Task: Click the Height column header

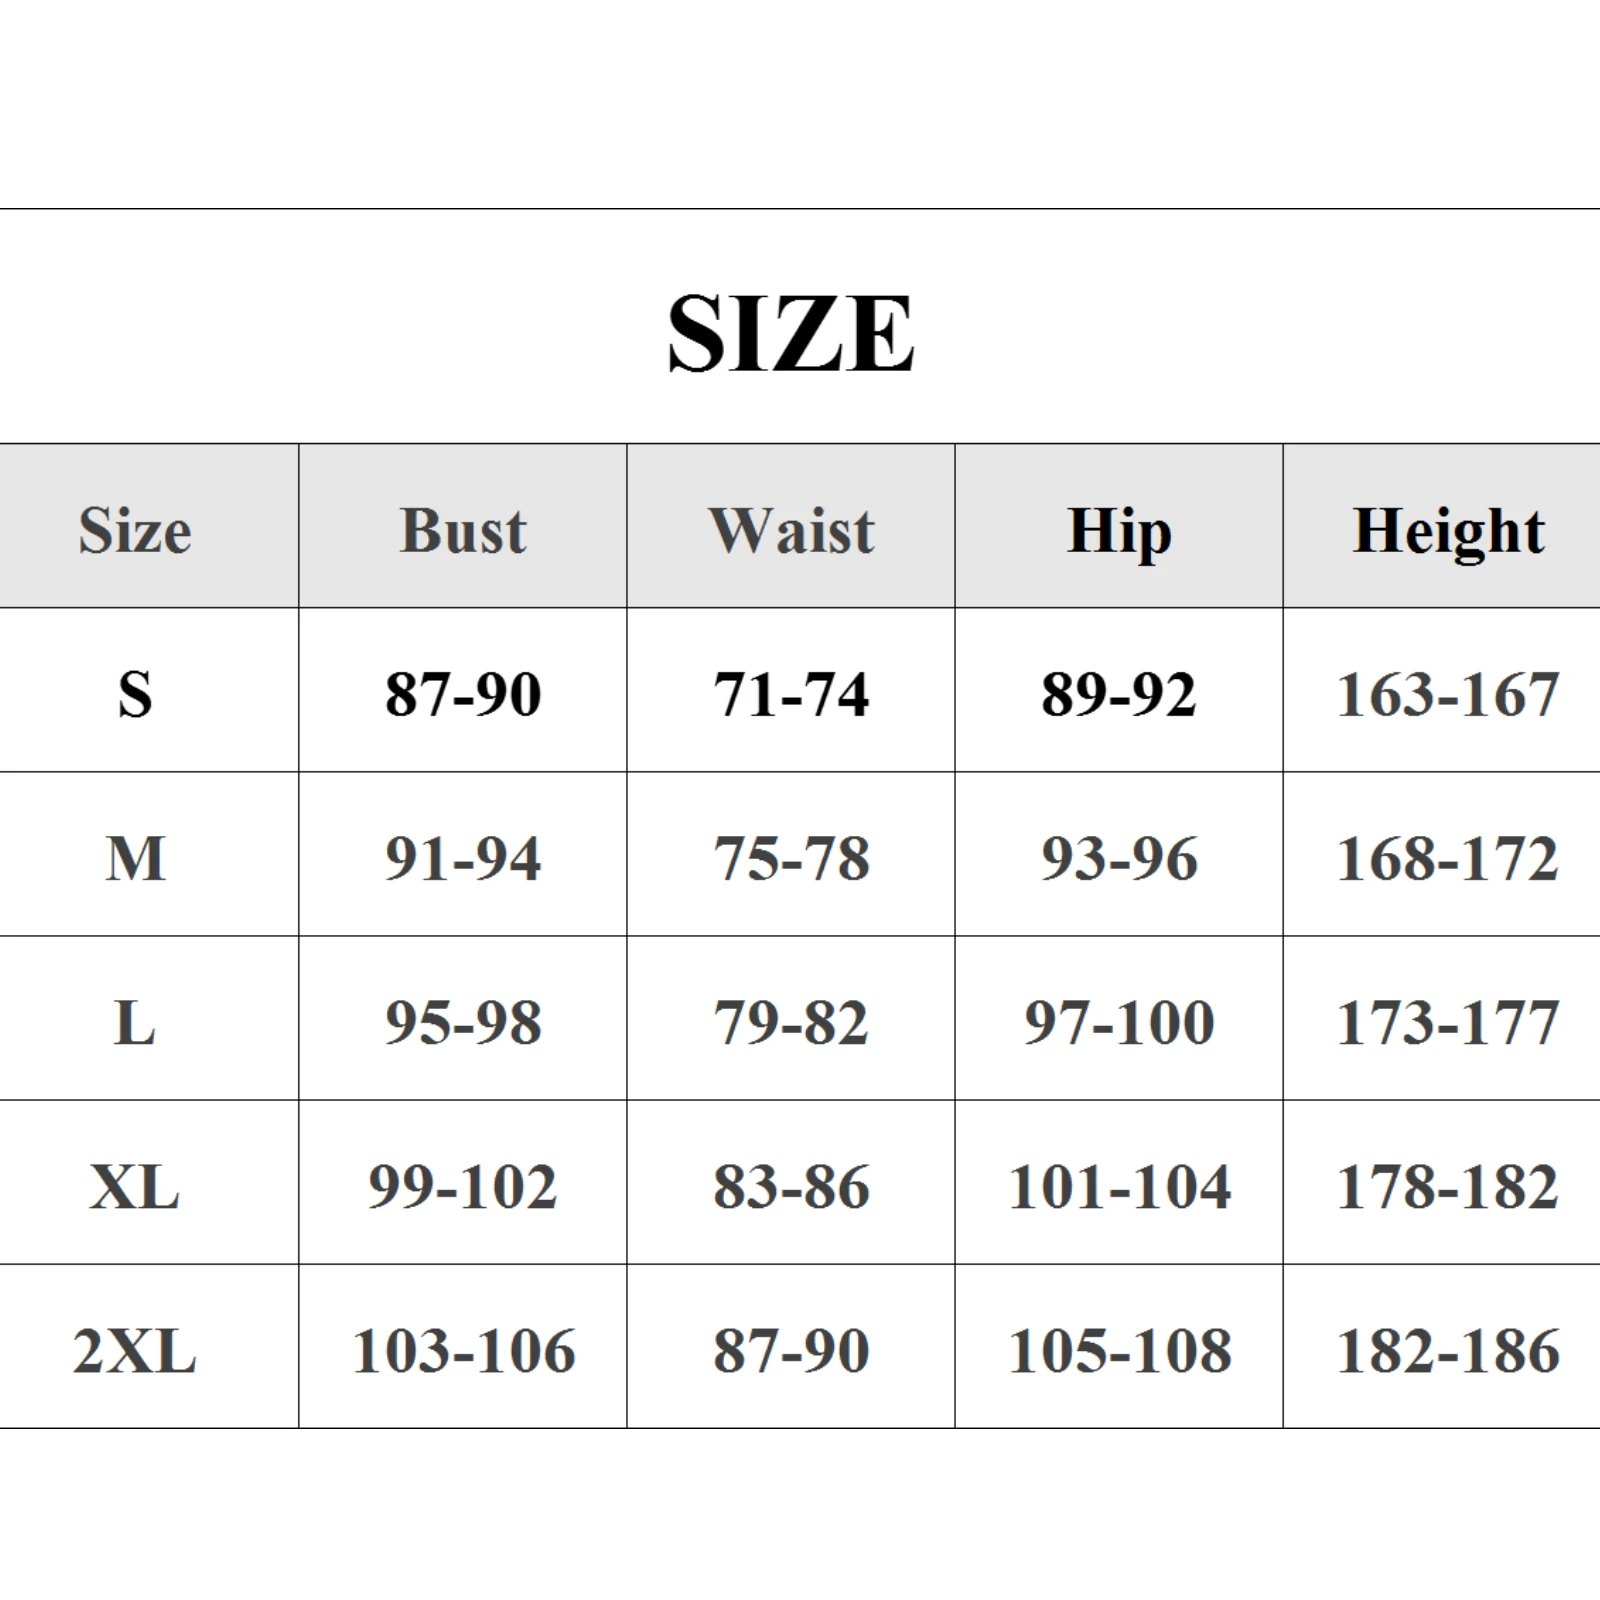Action: (x=1448, y=530)
